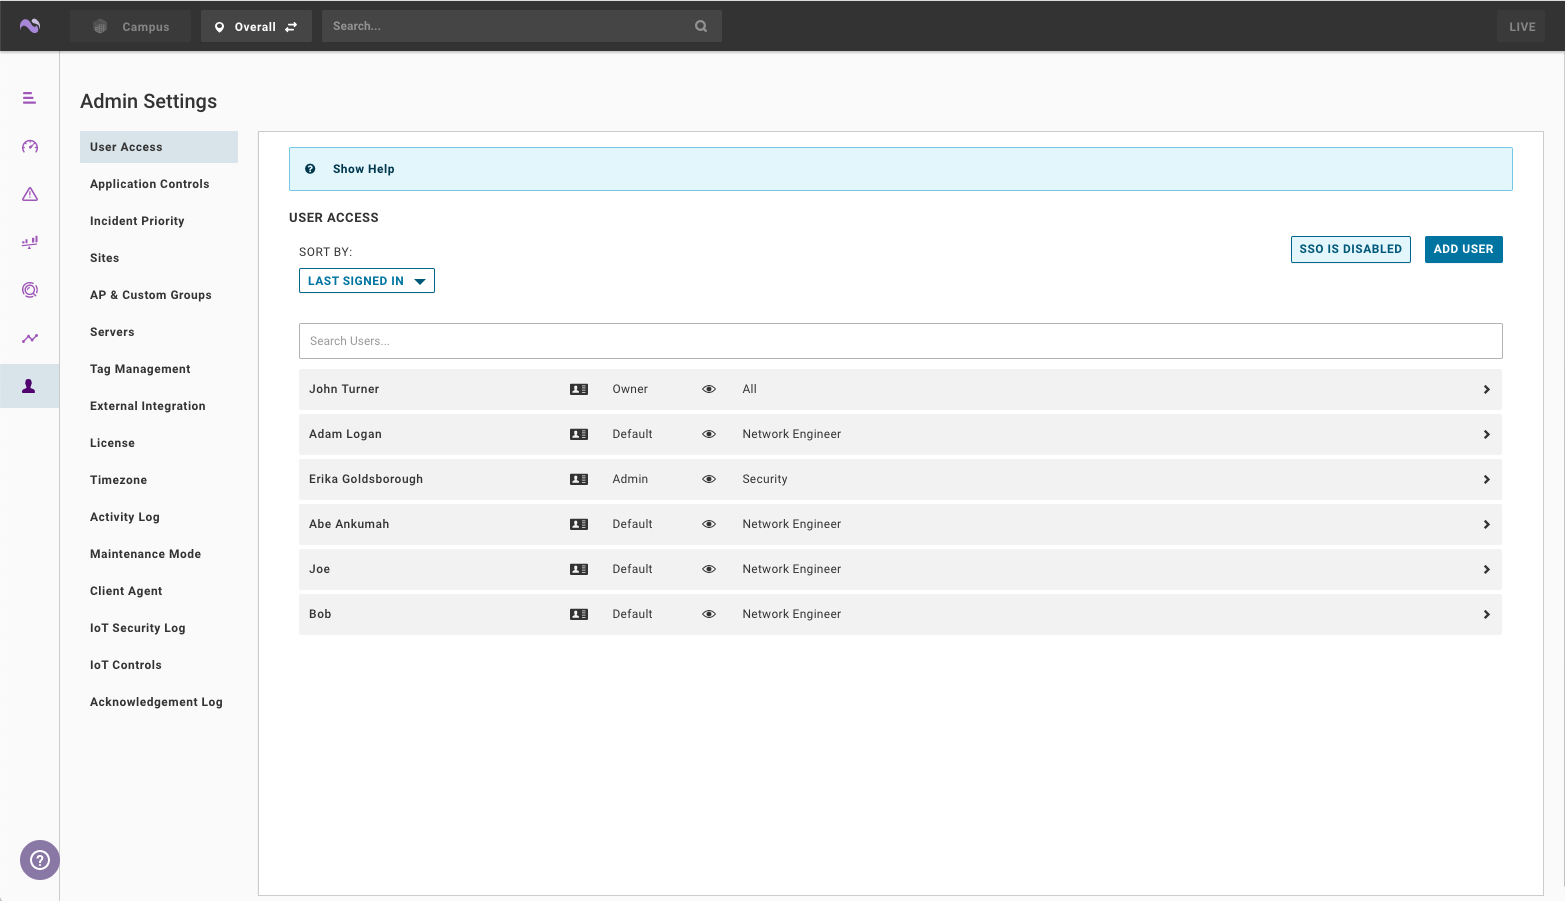Click the search magnifier icon
This screenshot has width=1565, height=901.
click(x=701, y=26)
